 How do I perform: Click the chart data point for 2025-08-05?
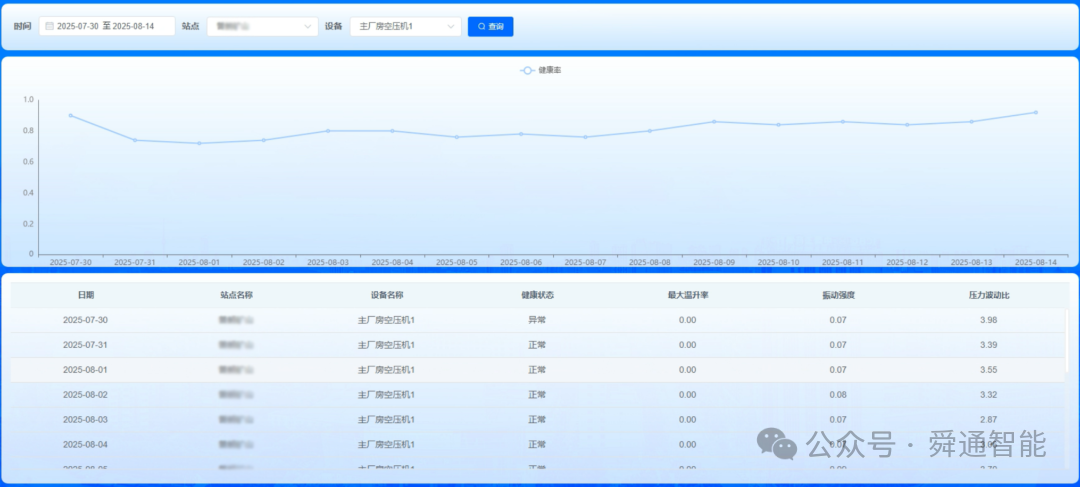(457, 137)
